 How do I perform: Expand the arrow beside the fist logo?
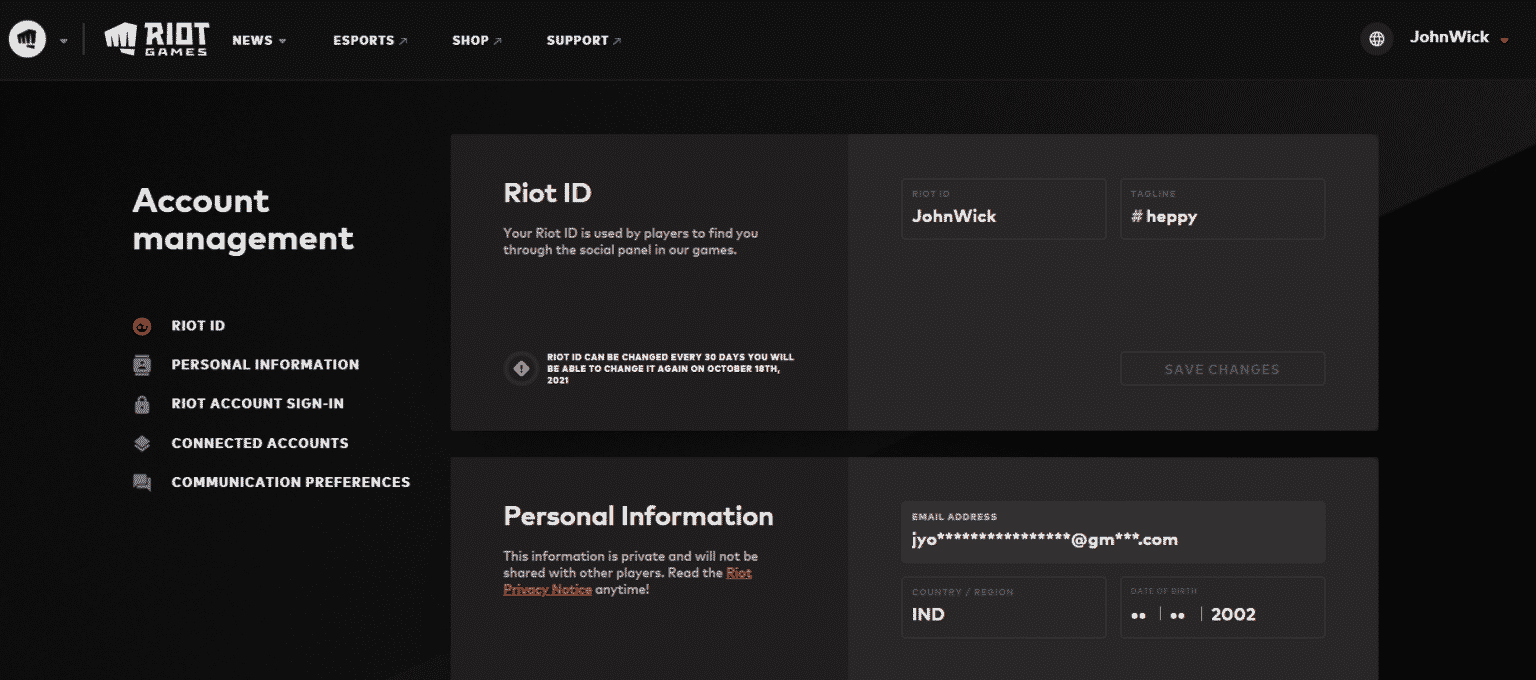[x=64, y=41]
